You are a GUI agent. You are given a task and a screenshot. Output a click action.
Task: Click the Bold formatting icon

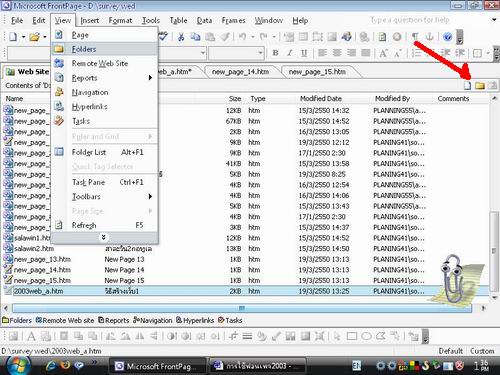tap(275, 53)
